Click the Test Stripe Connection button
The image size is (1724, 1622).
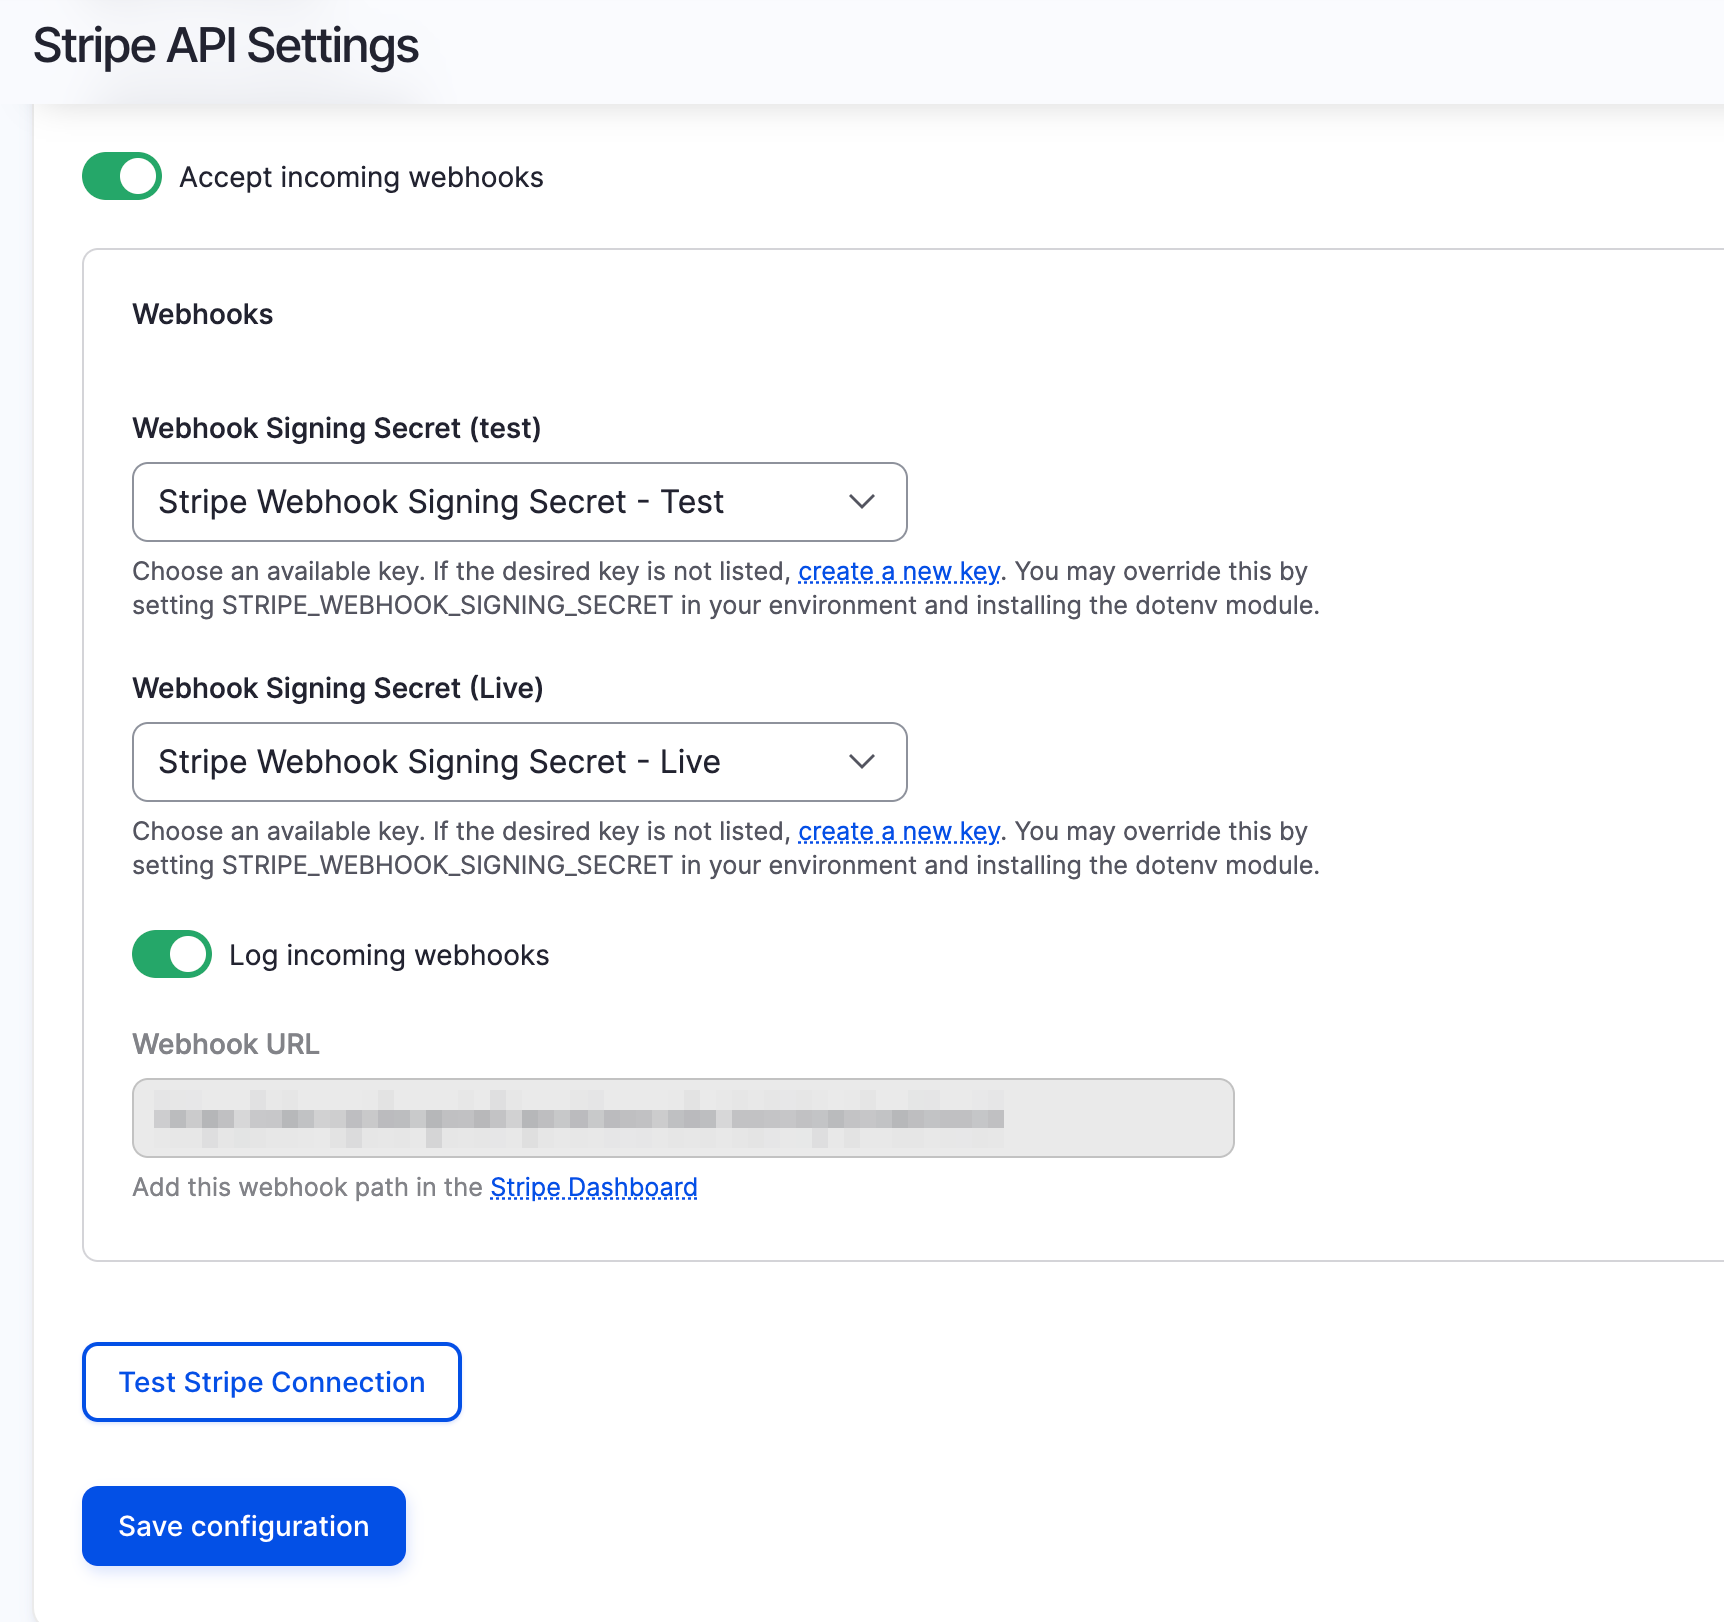(272, 1382)
